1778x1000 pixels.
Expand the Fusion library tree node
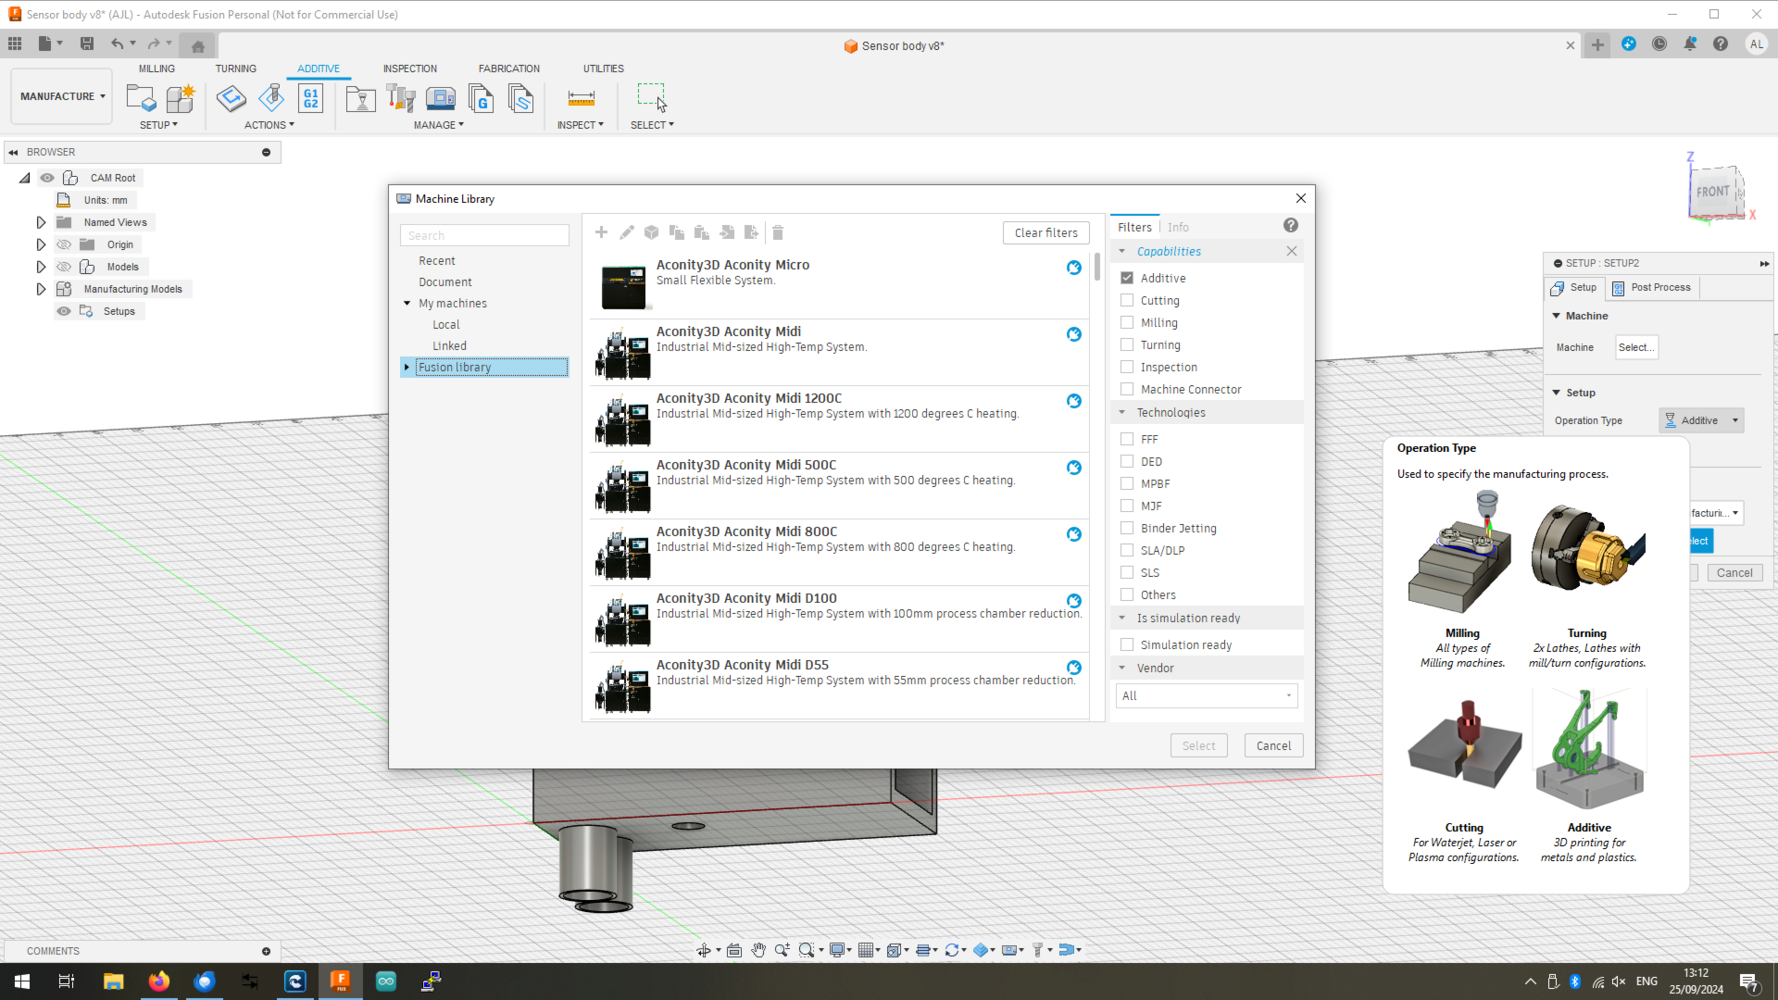[x=407, y=367]
